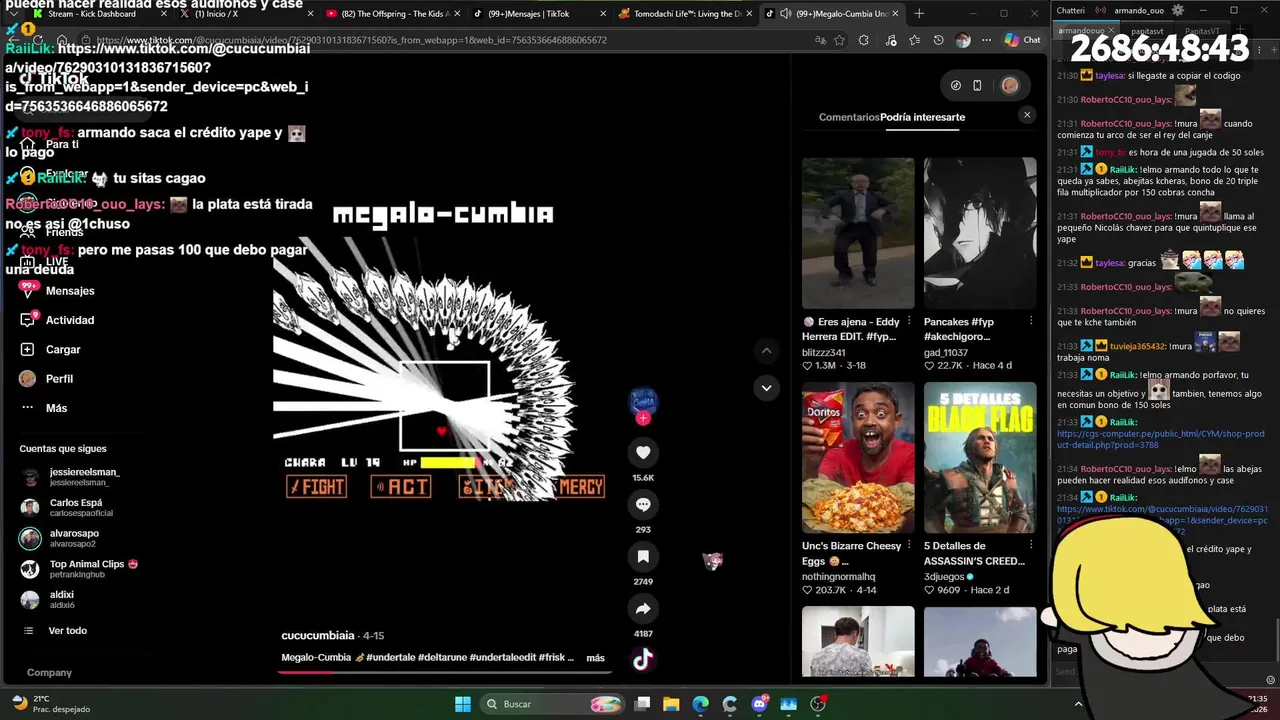Open aldixi followed account

(62, 599)
